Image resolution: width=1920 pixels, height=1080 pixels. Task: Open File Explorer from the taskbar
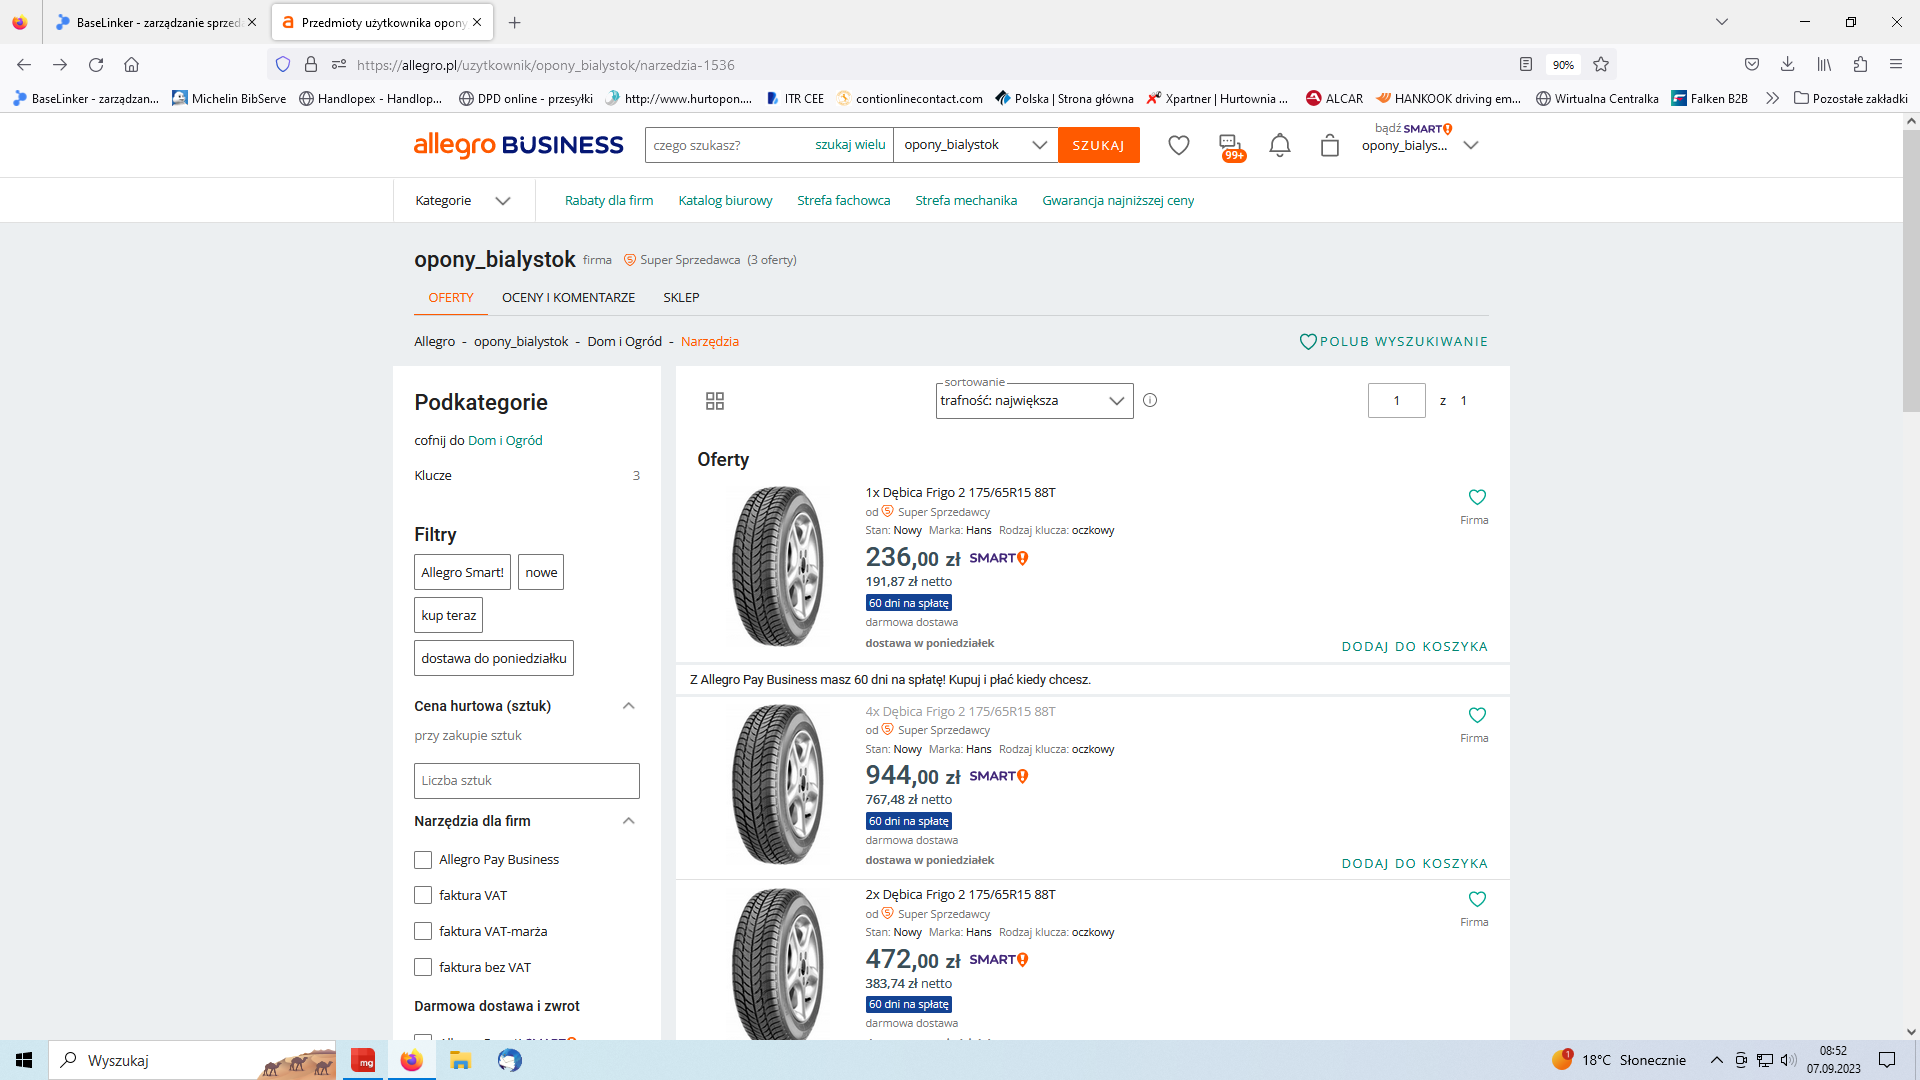tap(460, 1061)
